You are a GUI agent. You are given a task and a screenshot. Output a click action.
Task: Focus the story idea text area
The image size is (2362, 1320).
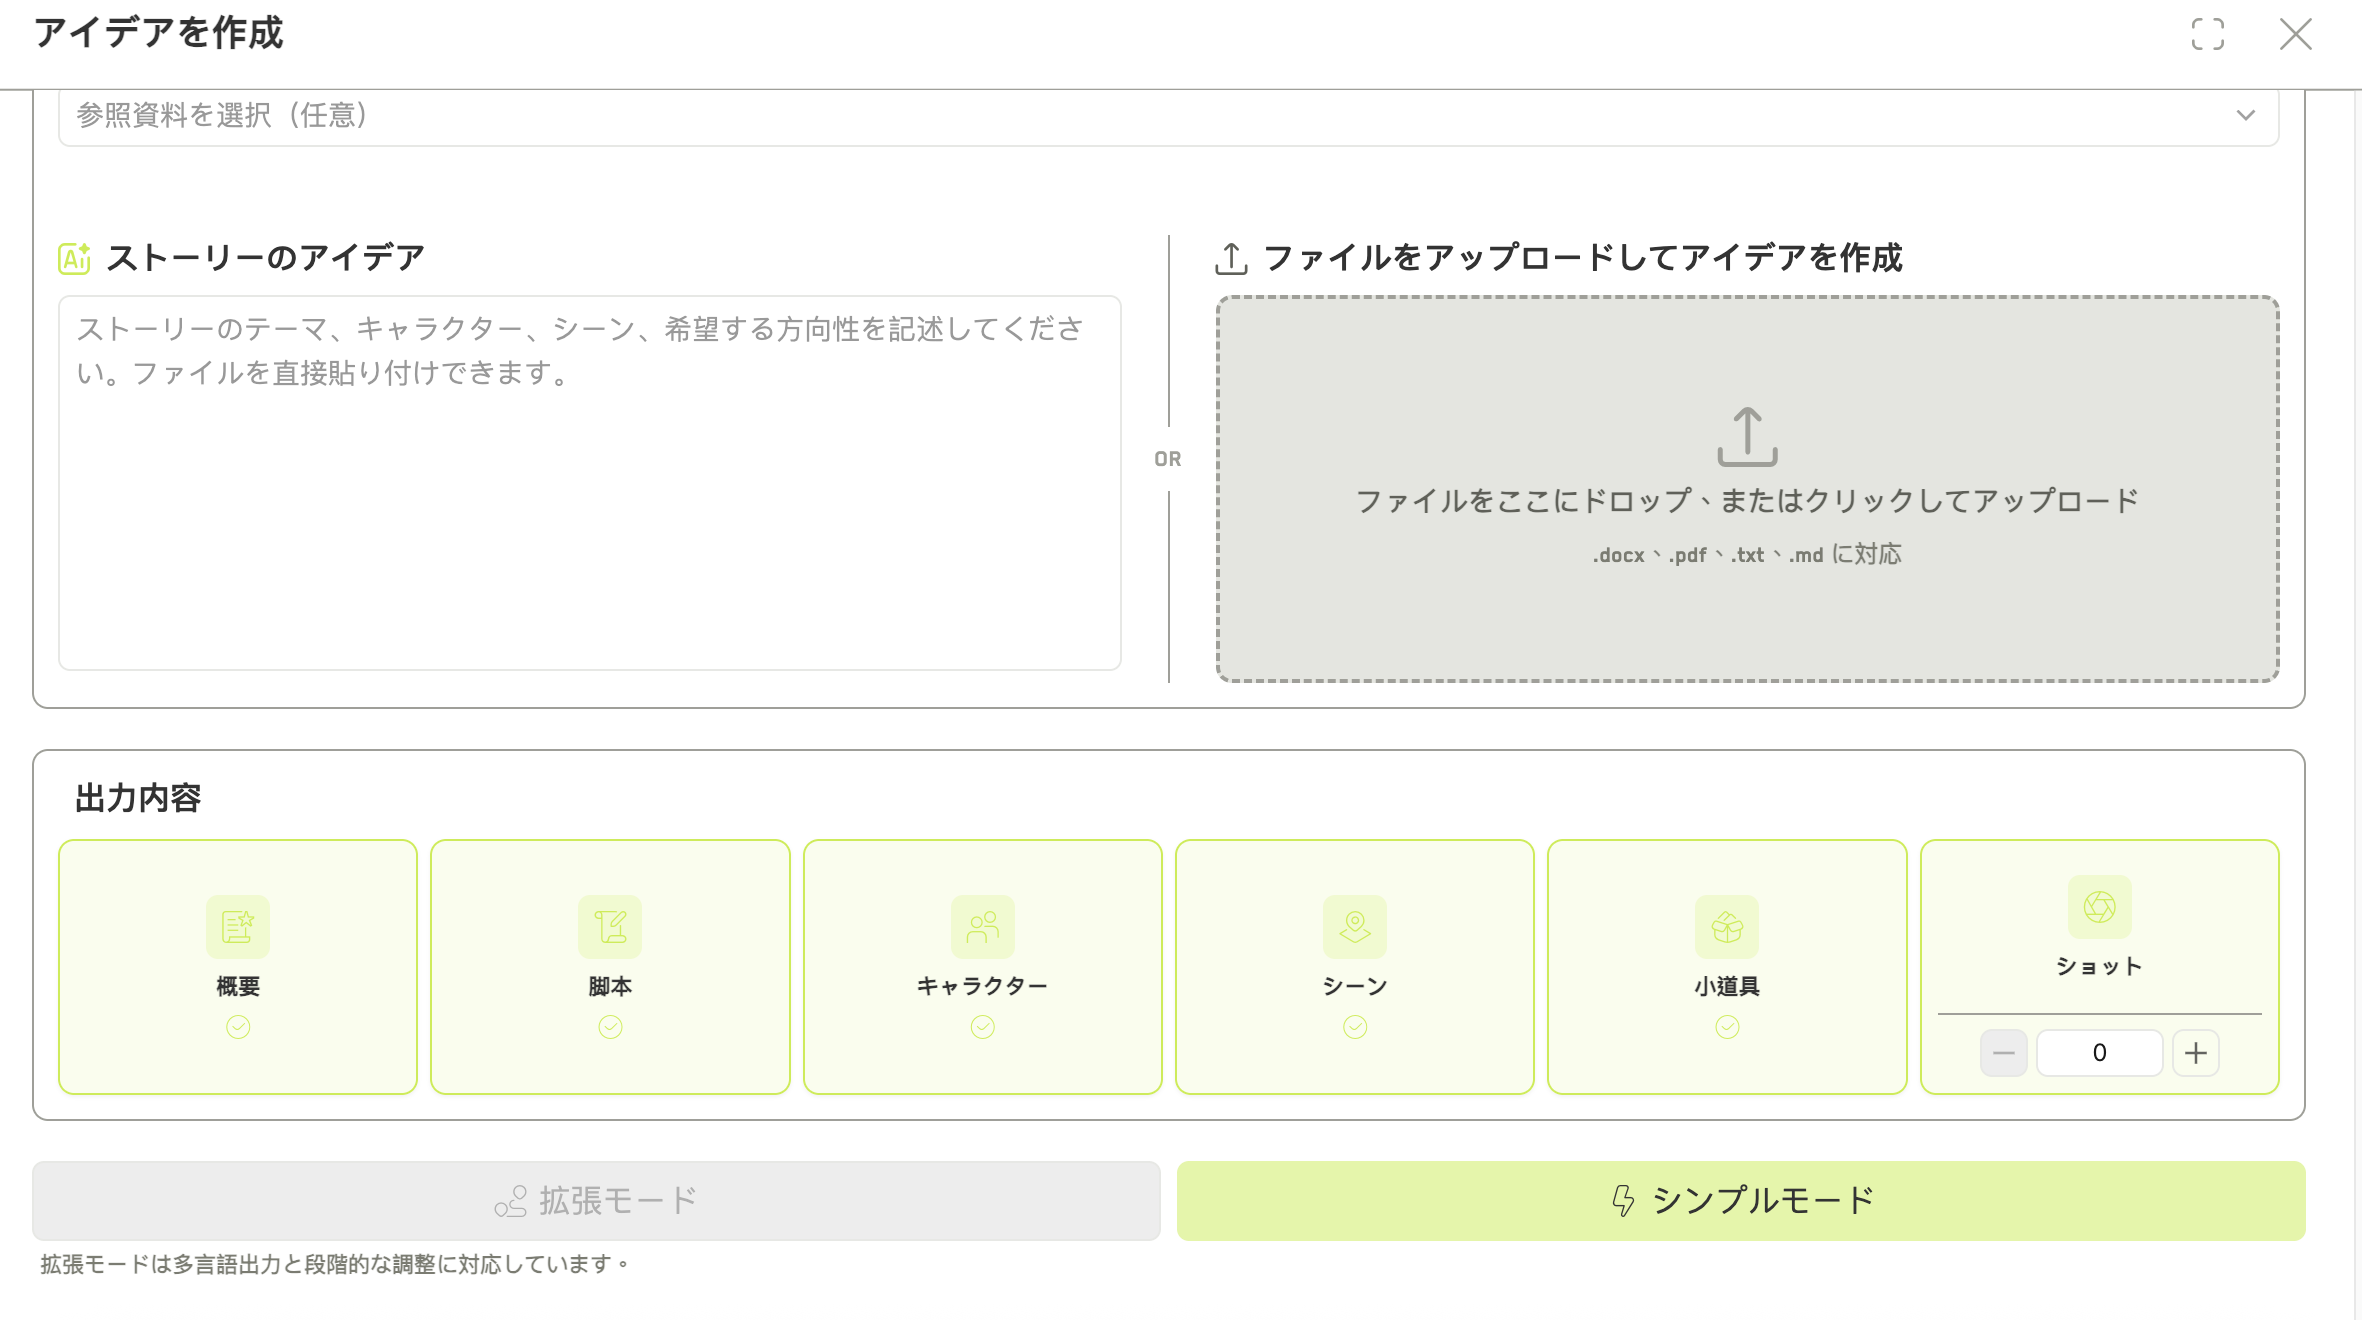590,483
